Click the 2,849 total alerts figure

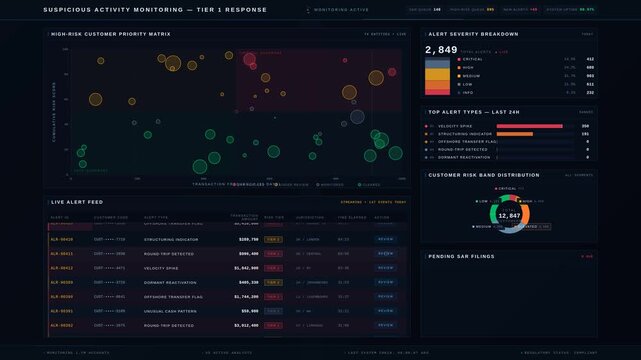click(x=441, y=50)
